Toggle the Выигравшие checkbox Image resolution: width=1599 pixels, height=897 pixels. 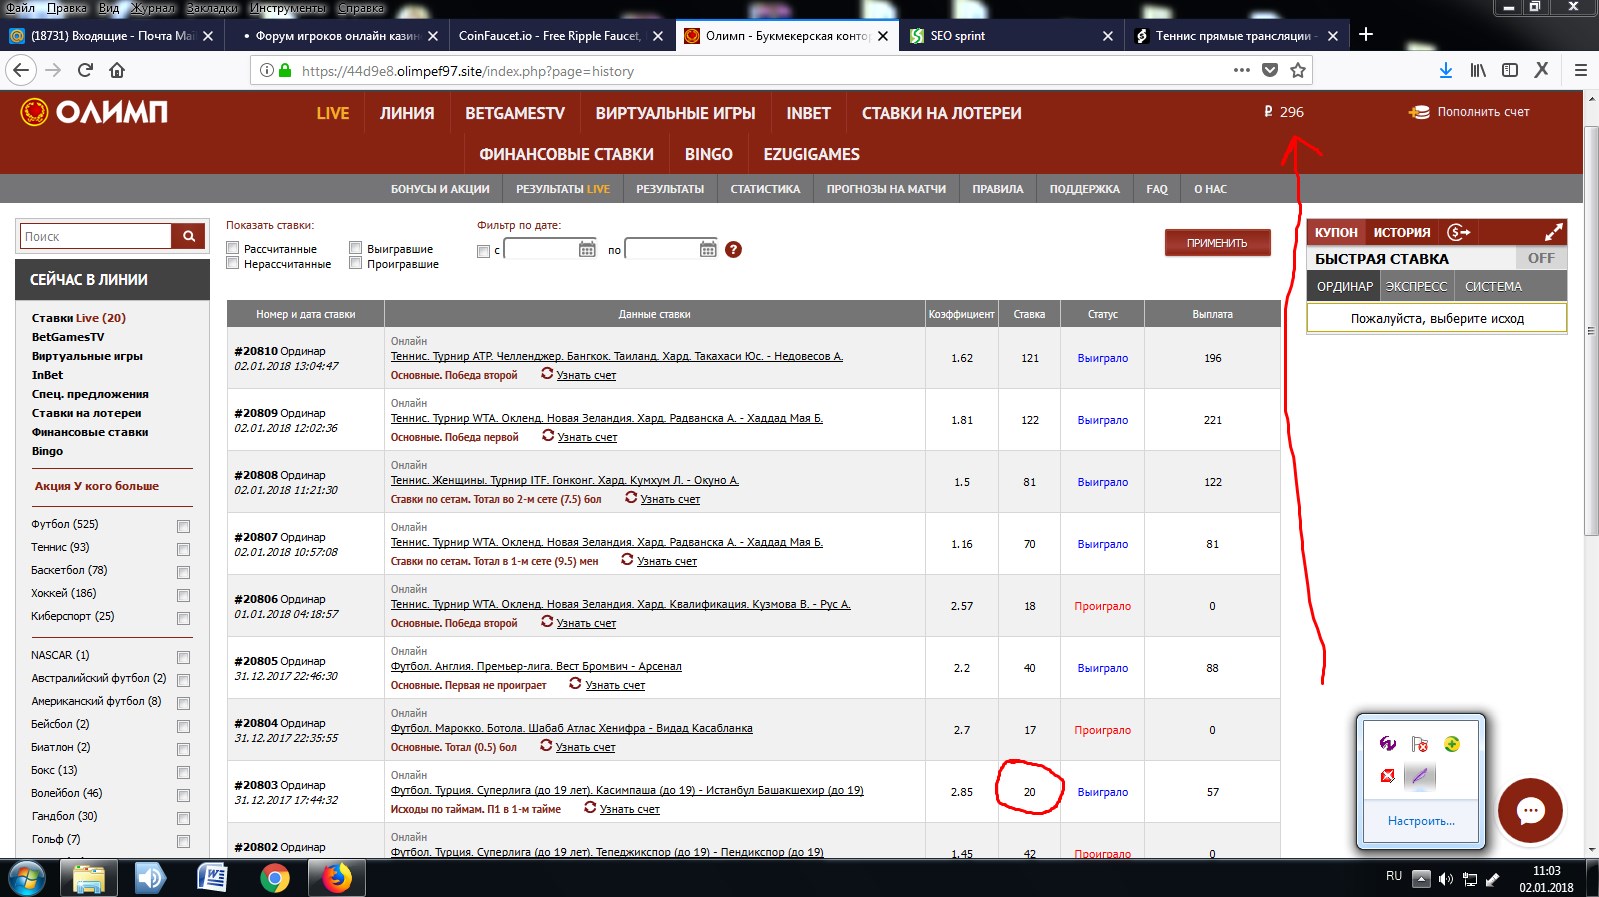point(355,248)
